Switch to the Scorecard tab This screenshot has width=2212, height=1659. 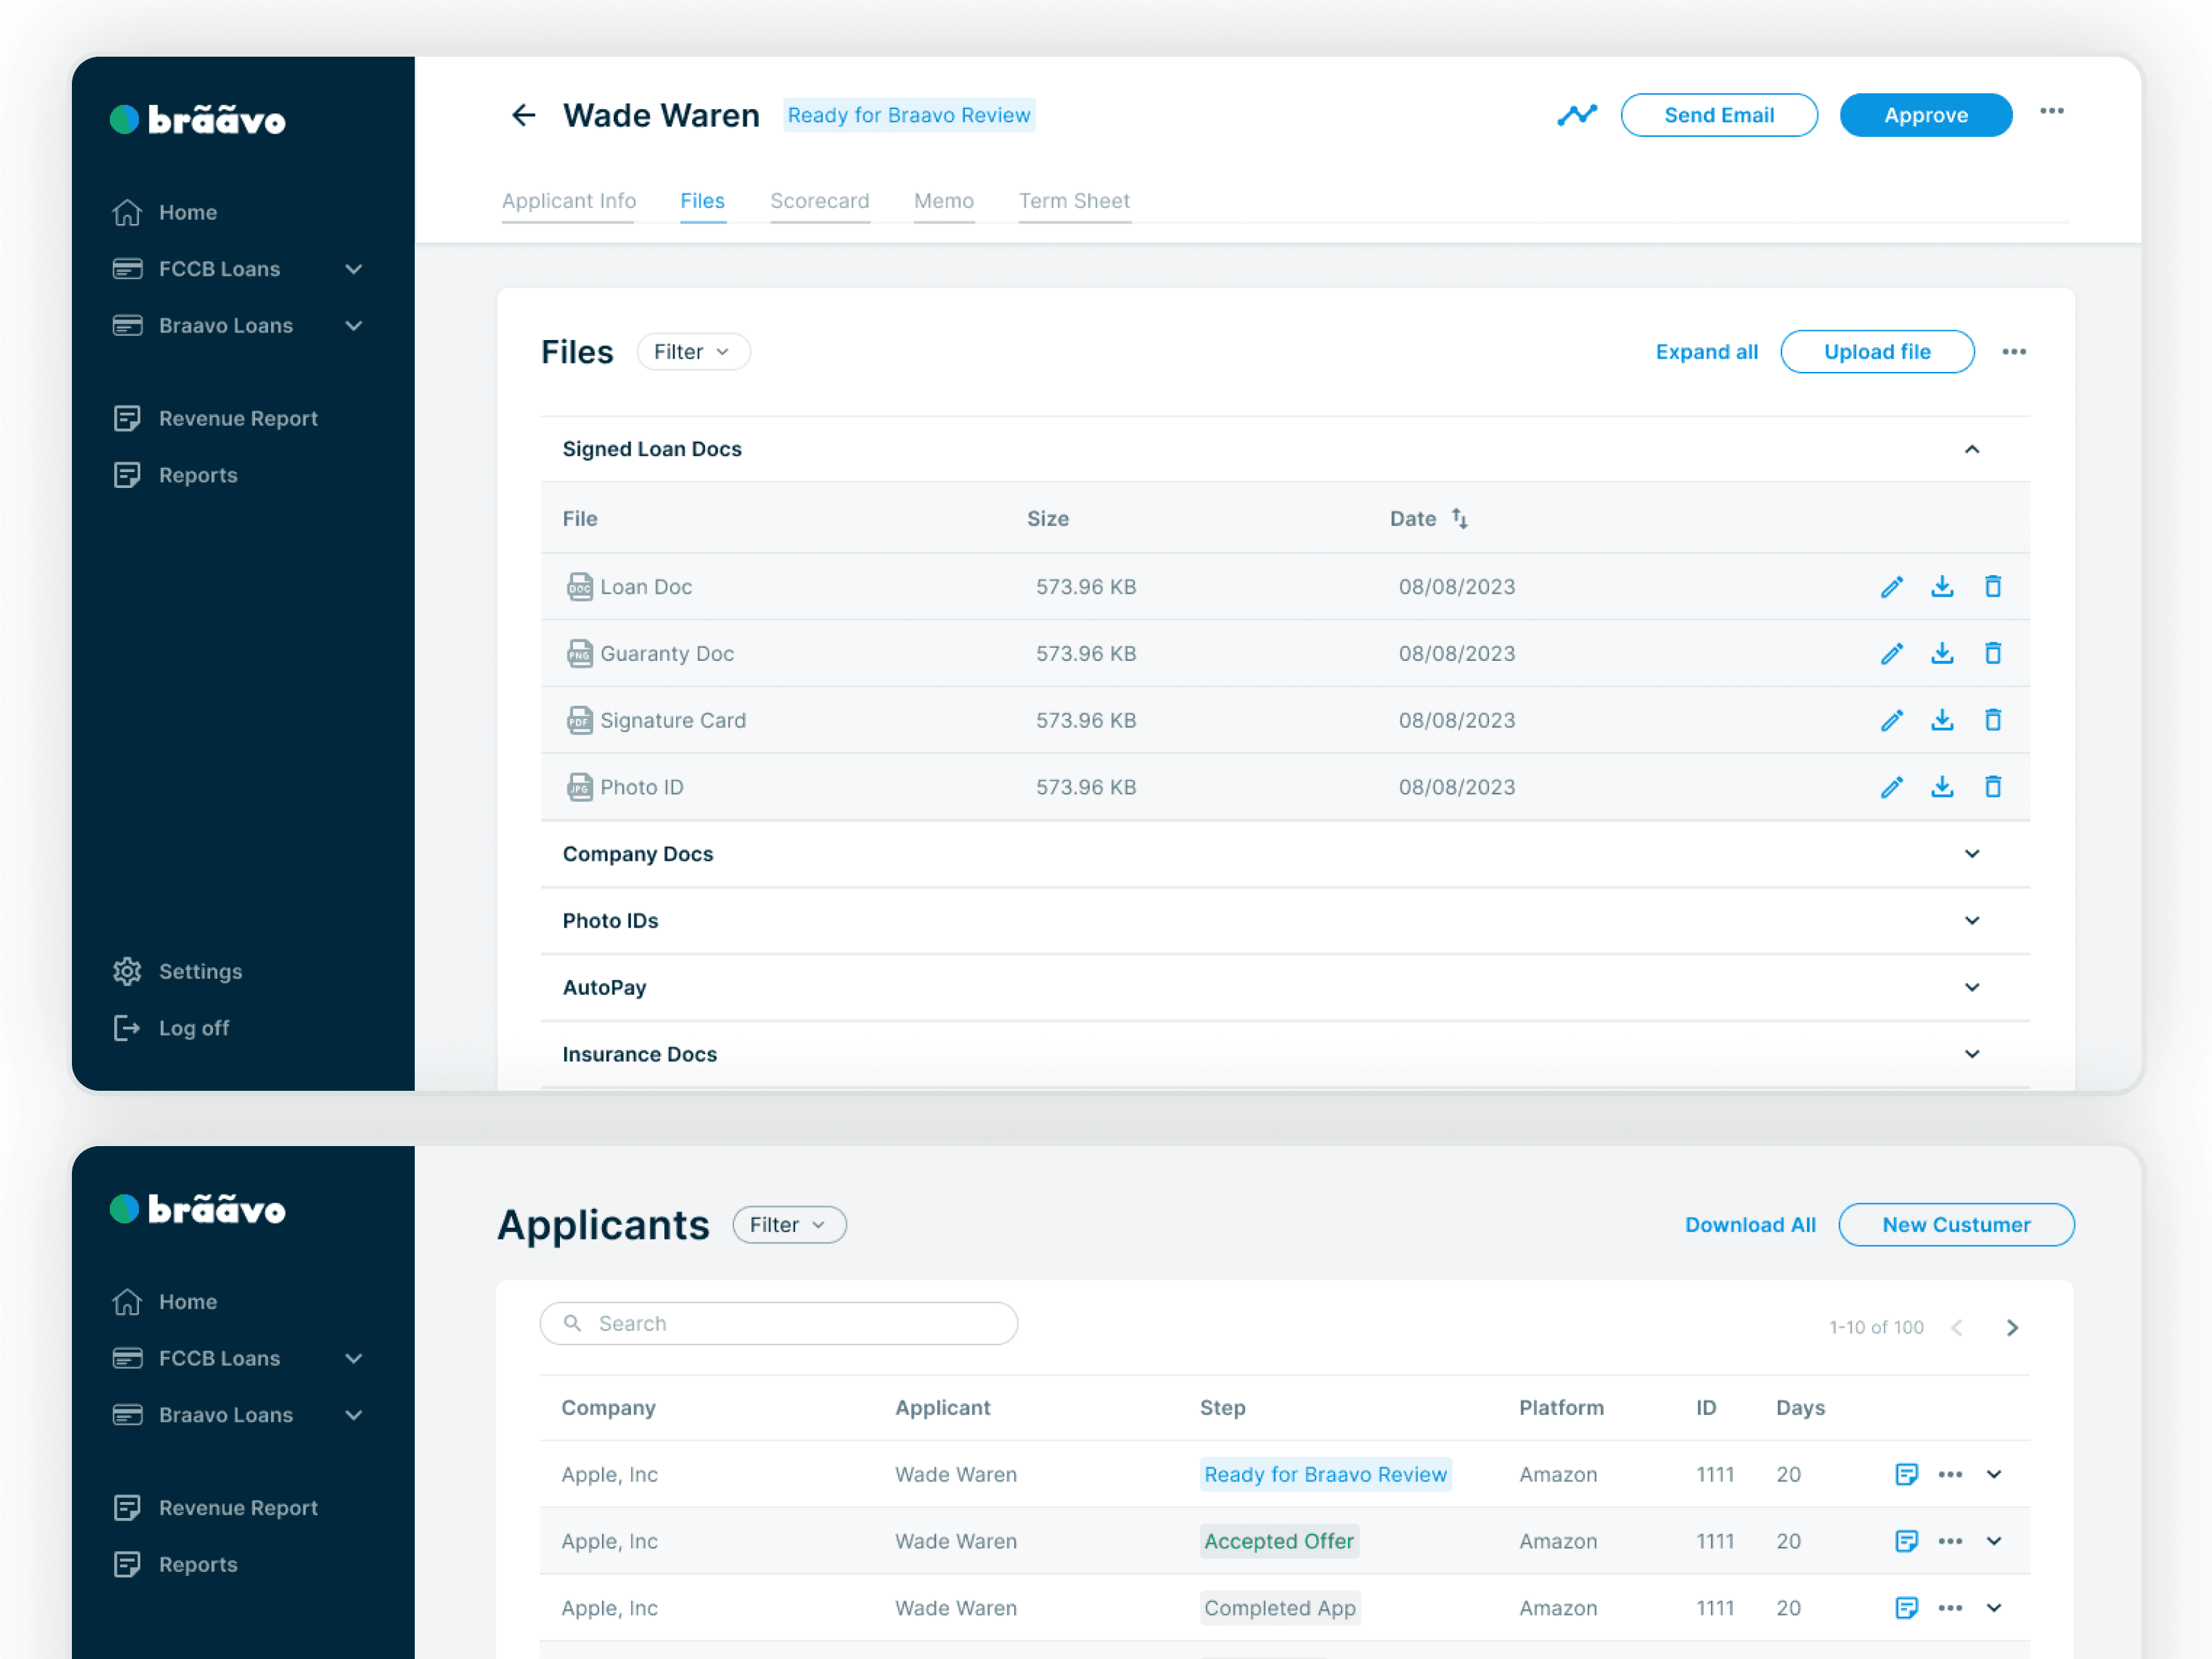(819, 201)
